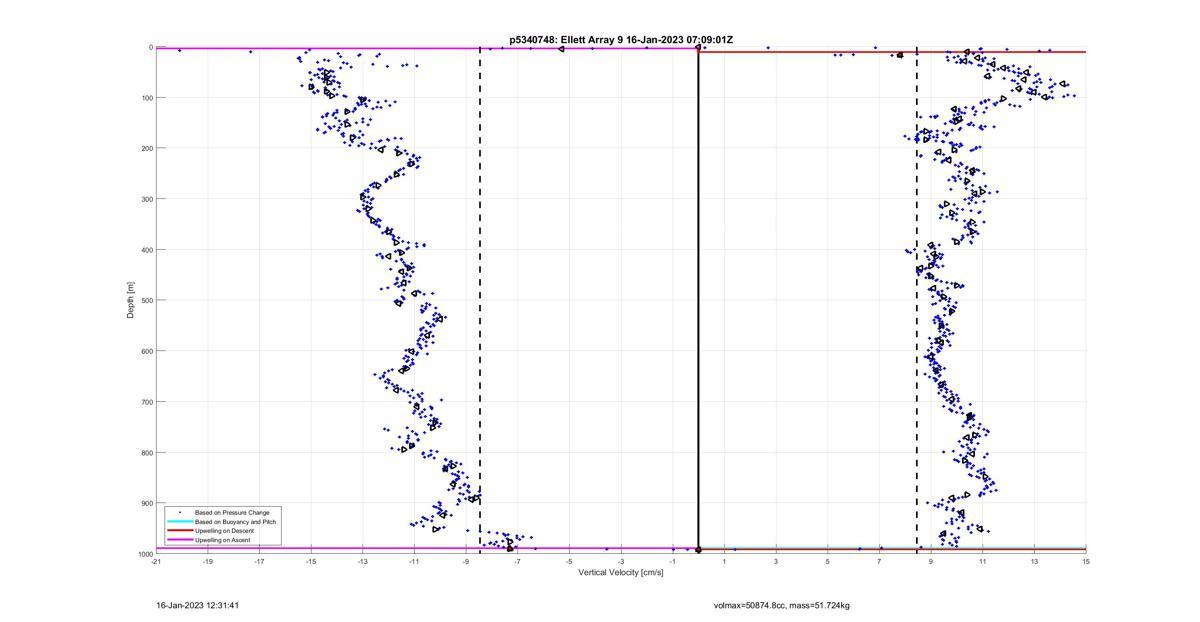The height and width of the screenshot is (622, 1200).
Task: Click the y-axis depth tick '700'
Action: pos(145,402)
